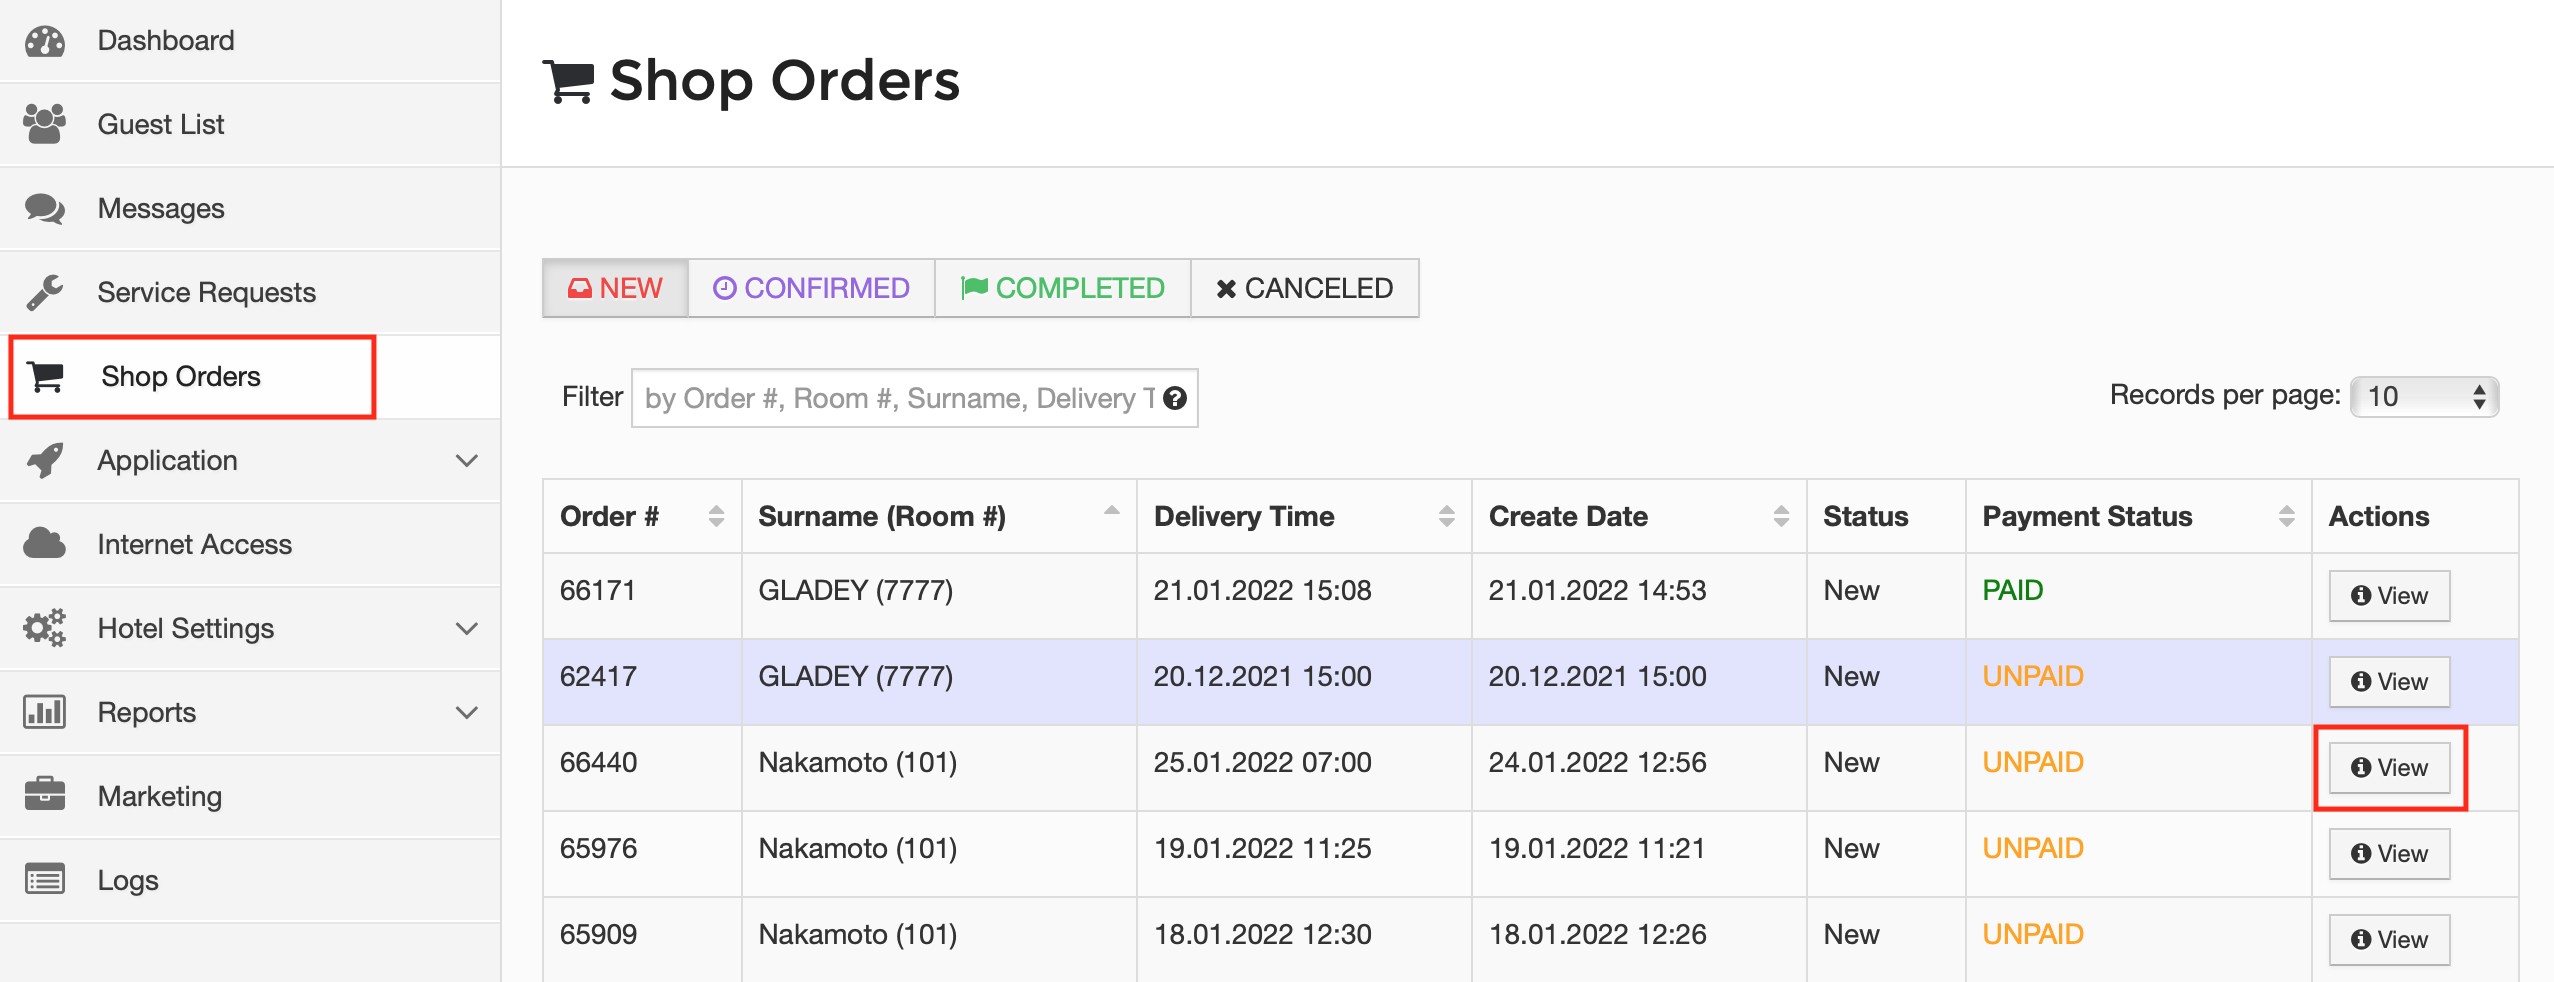Click the Internet Access cloud icon
Screen dimensions: 2554x982
tap(45, 544)
